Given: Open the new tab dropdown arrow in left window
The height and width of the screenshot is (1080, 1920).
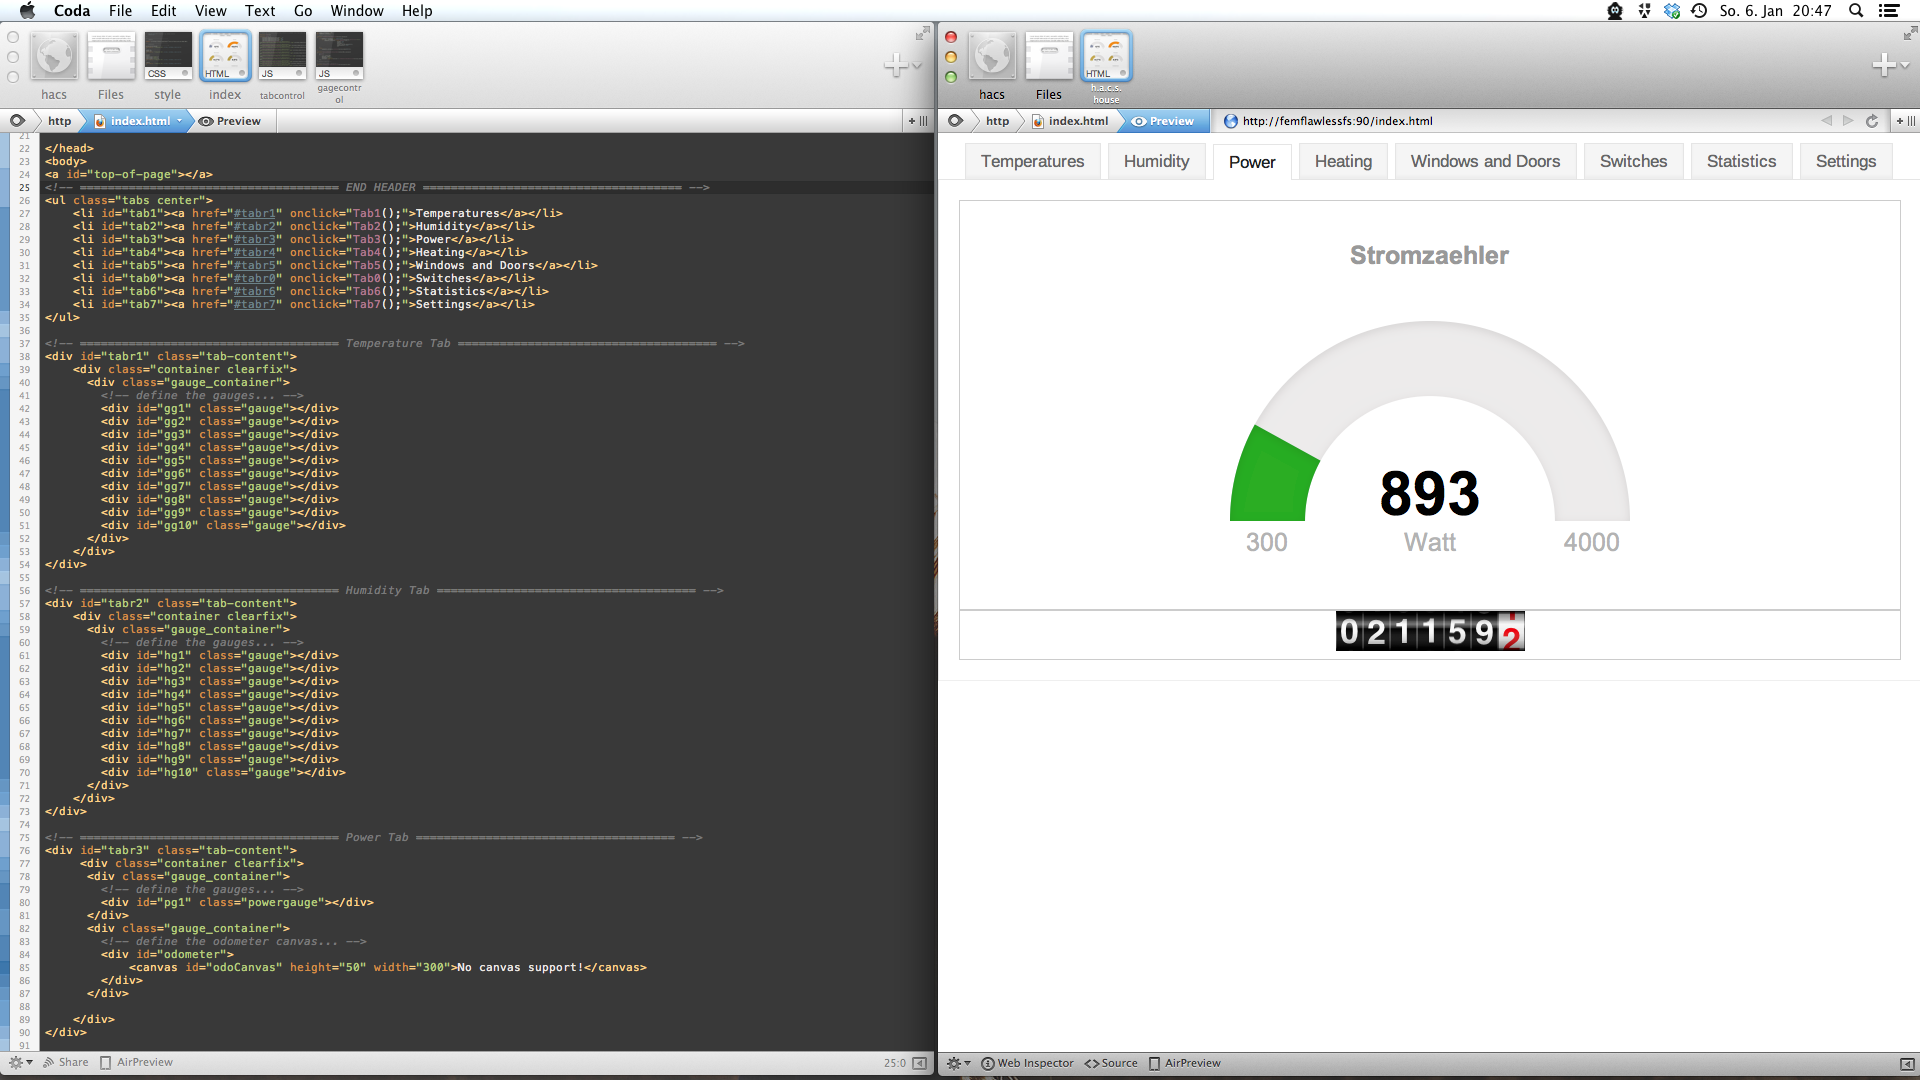Looking at the screenshot, I should [917, 67].
